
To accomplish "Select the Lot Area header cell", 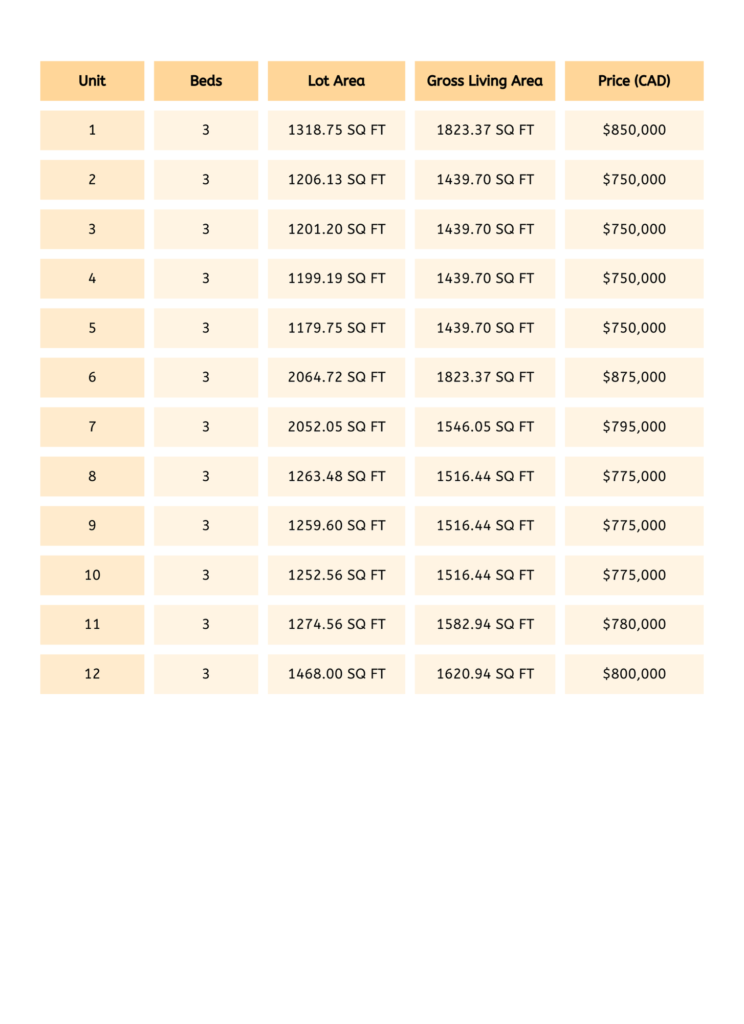I will (x=336, y=81).
